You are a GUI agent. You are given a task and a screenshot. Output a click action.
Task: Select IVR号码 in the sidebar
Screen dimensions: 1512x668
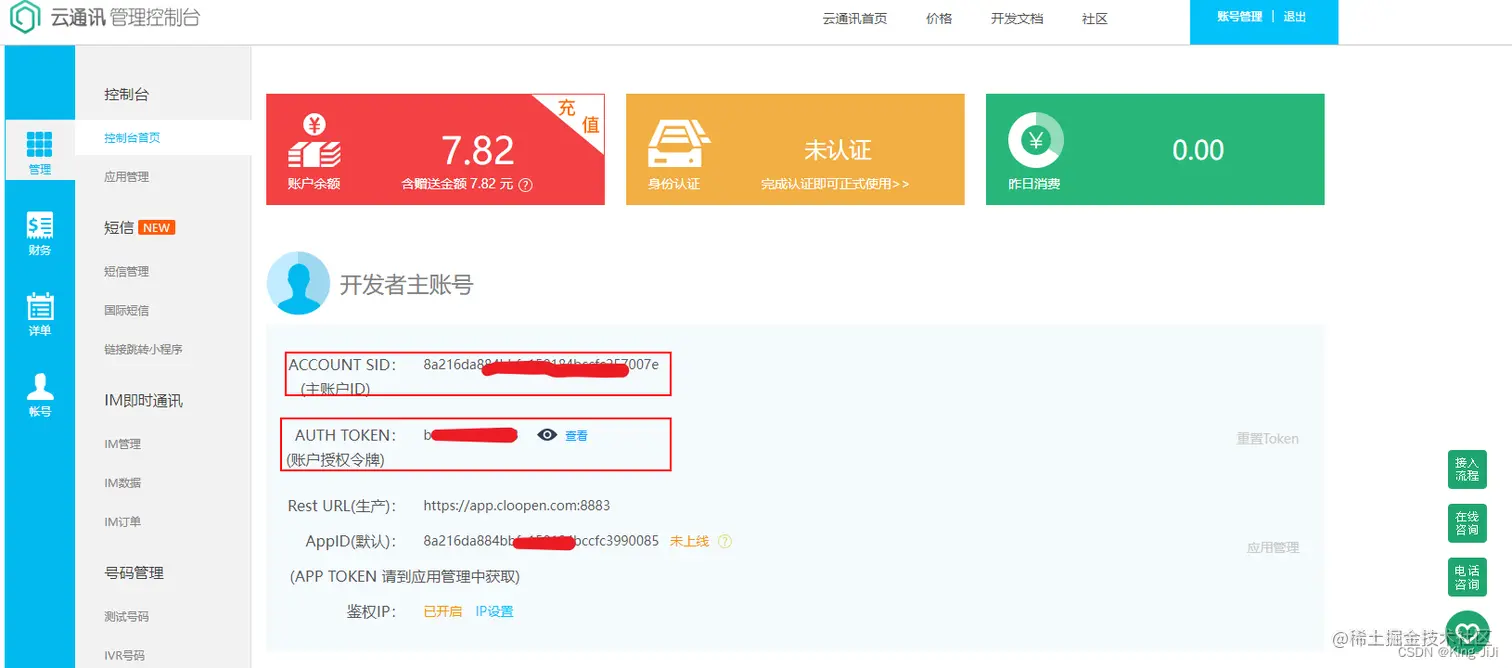125,656
